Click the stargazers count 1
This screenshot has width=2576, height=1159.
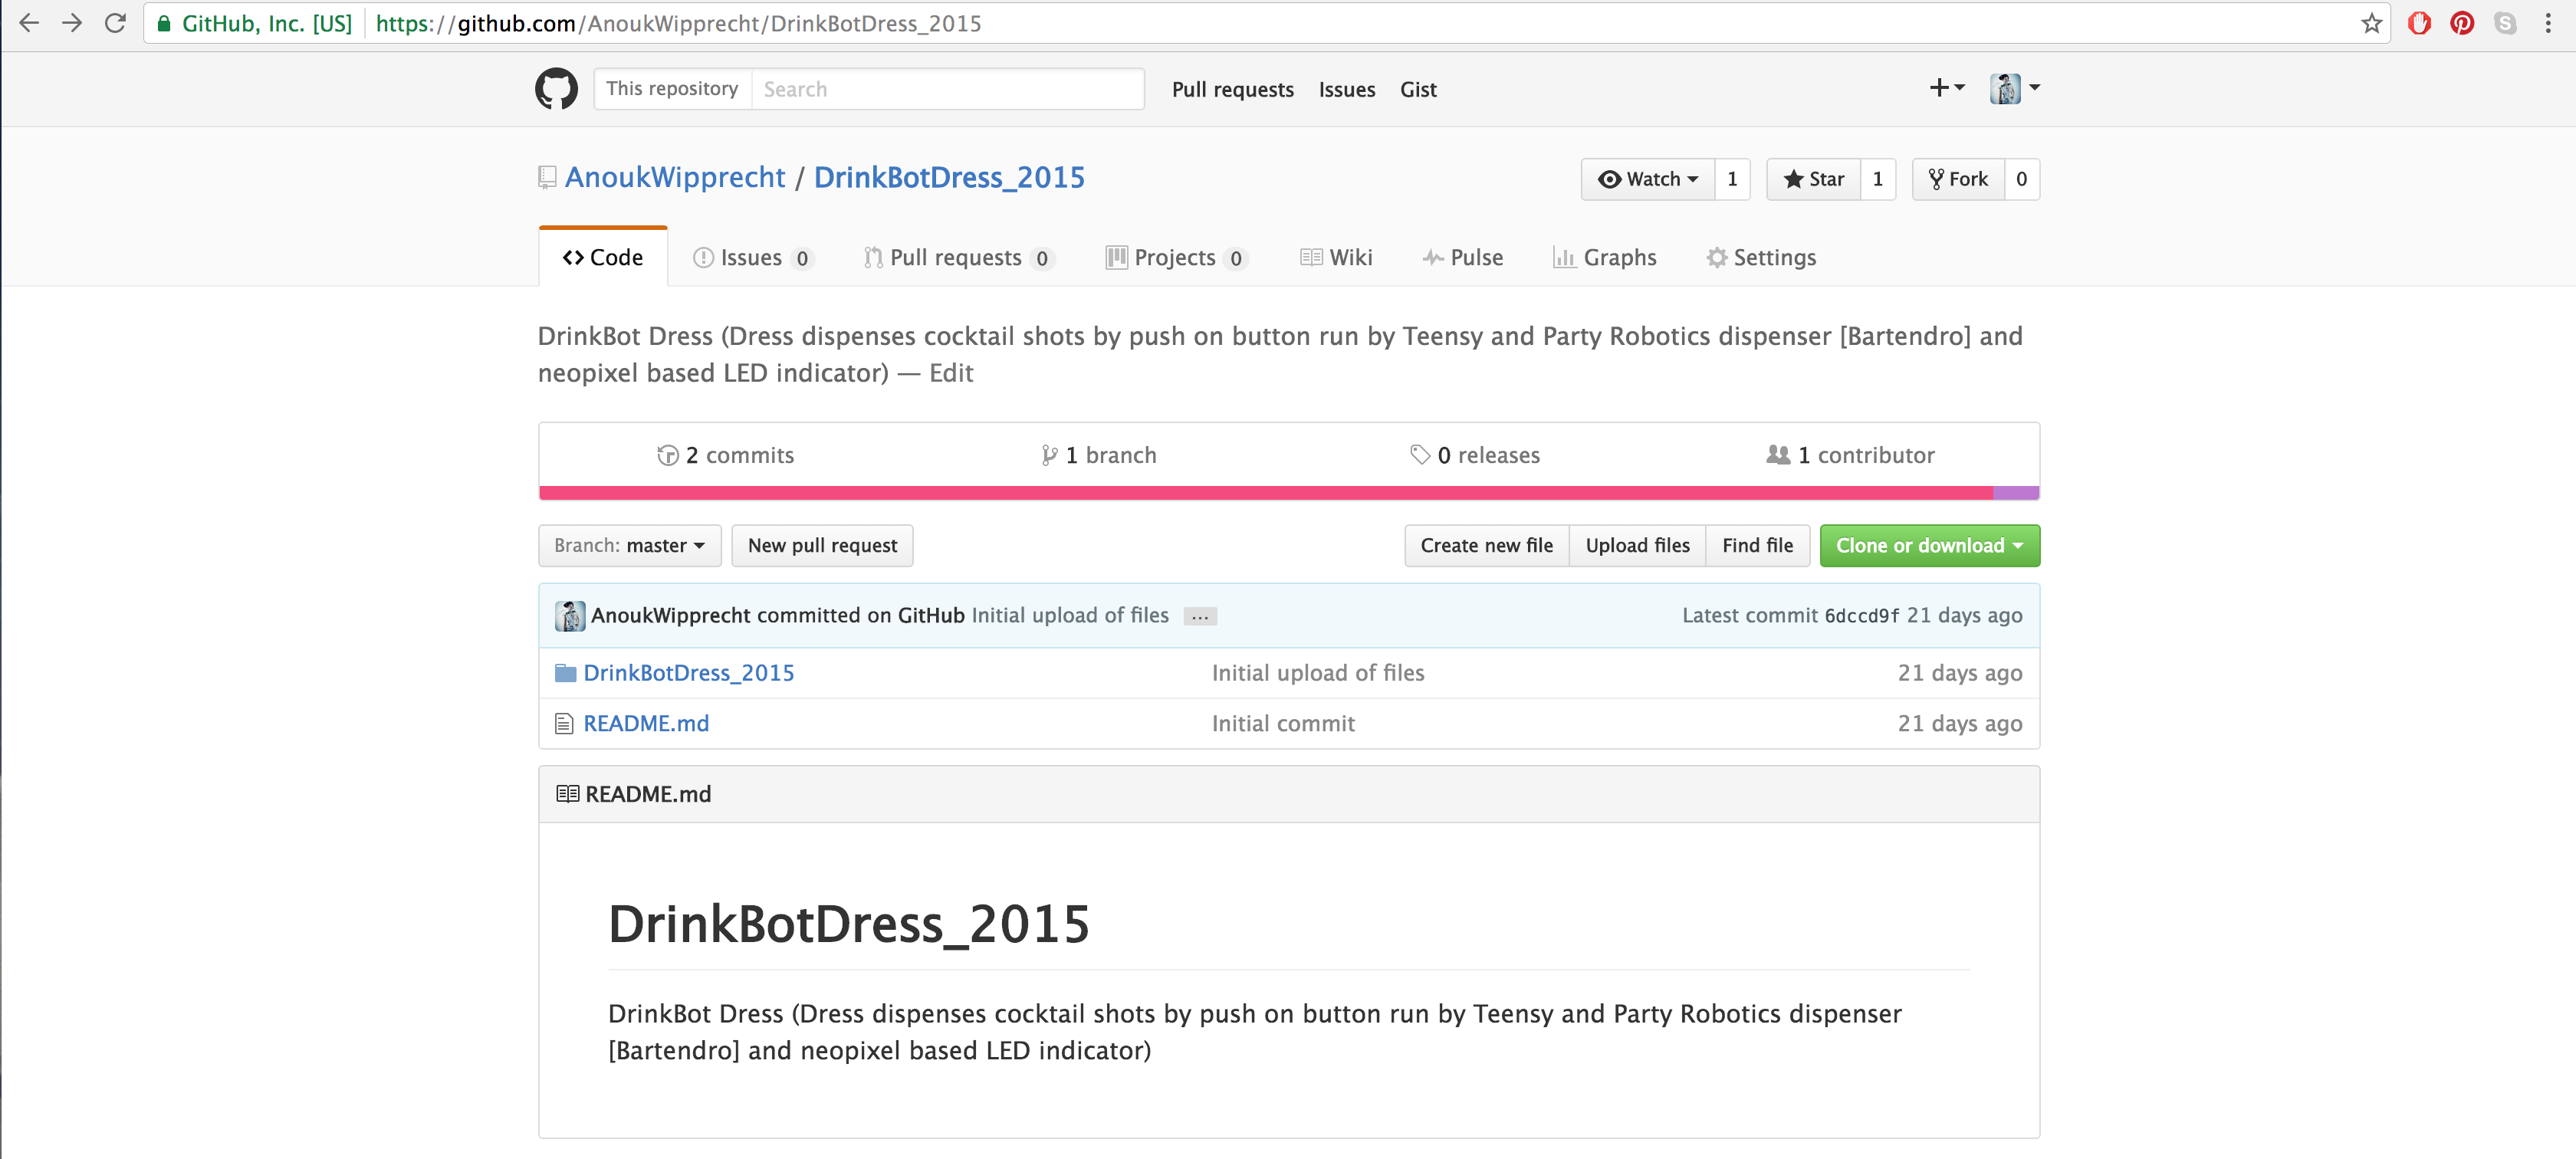click(1877, 179)
